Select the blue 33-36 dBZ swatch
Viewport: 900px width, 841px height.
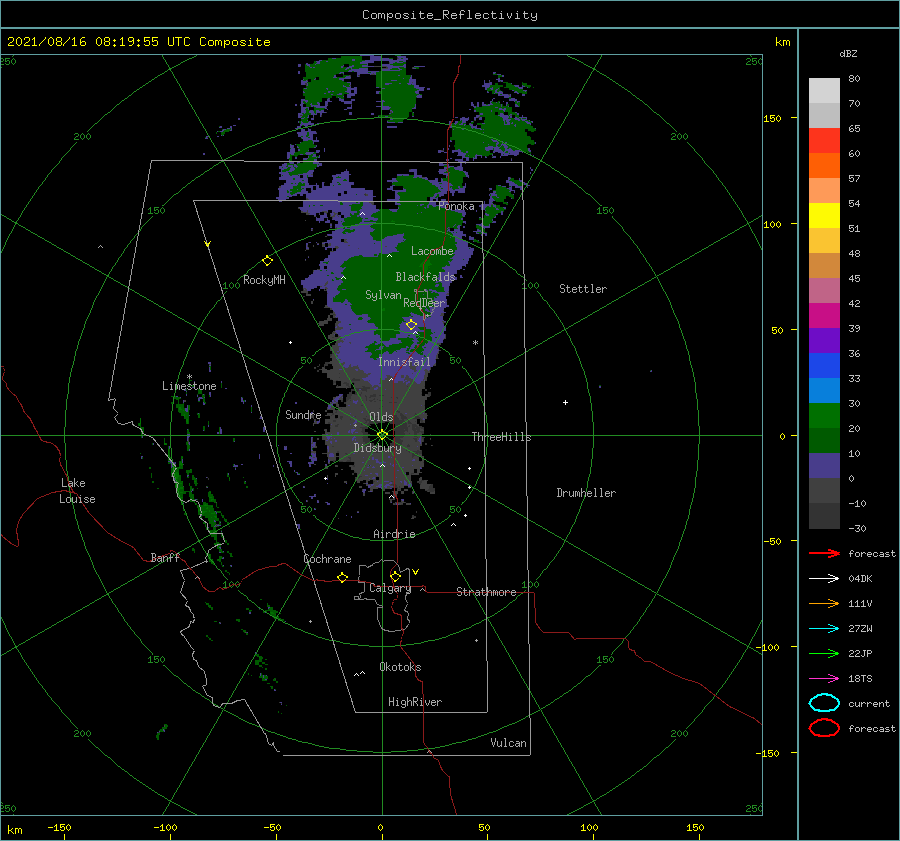coord(824,365)
